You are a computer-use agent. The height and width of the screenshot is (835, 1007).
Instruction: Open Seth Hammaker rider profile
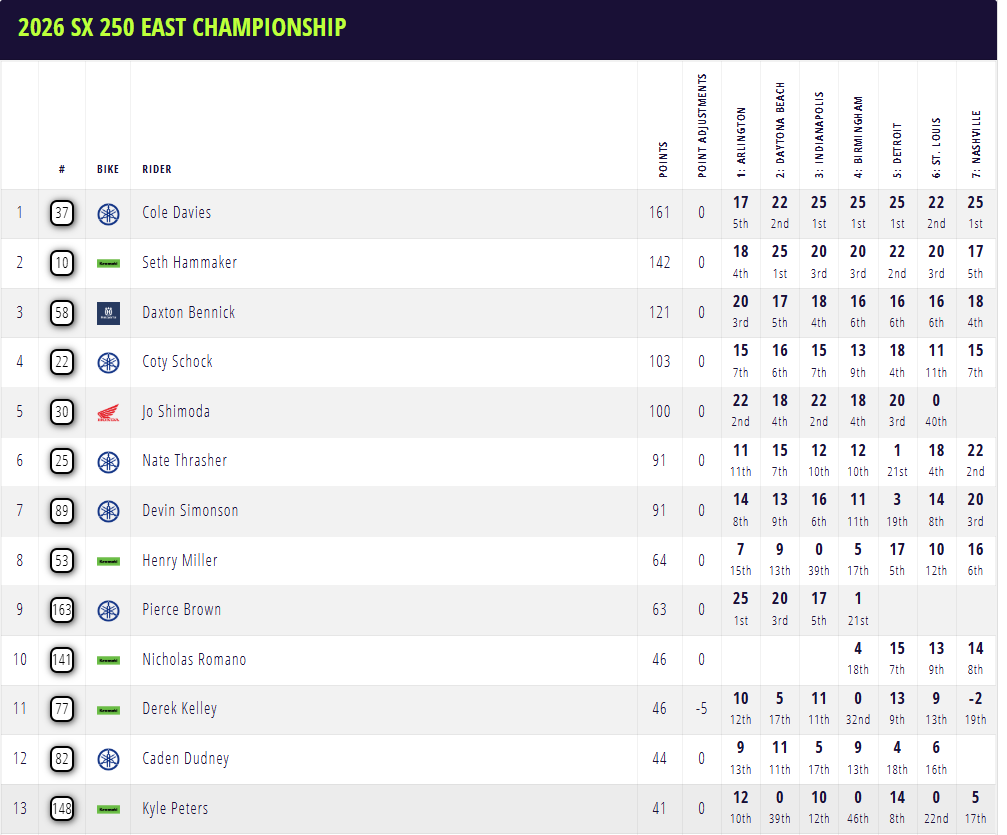(x=189, y=263)
